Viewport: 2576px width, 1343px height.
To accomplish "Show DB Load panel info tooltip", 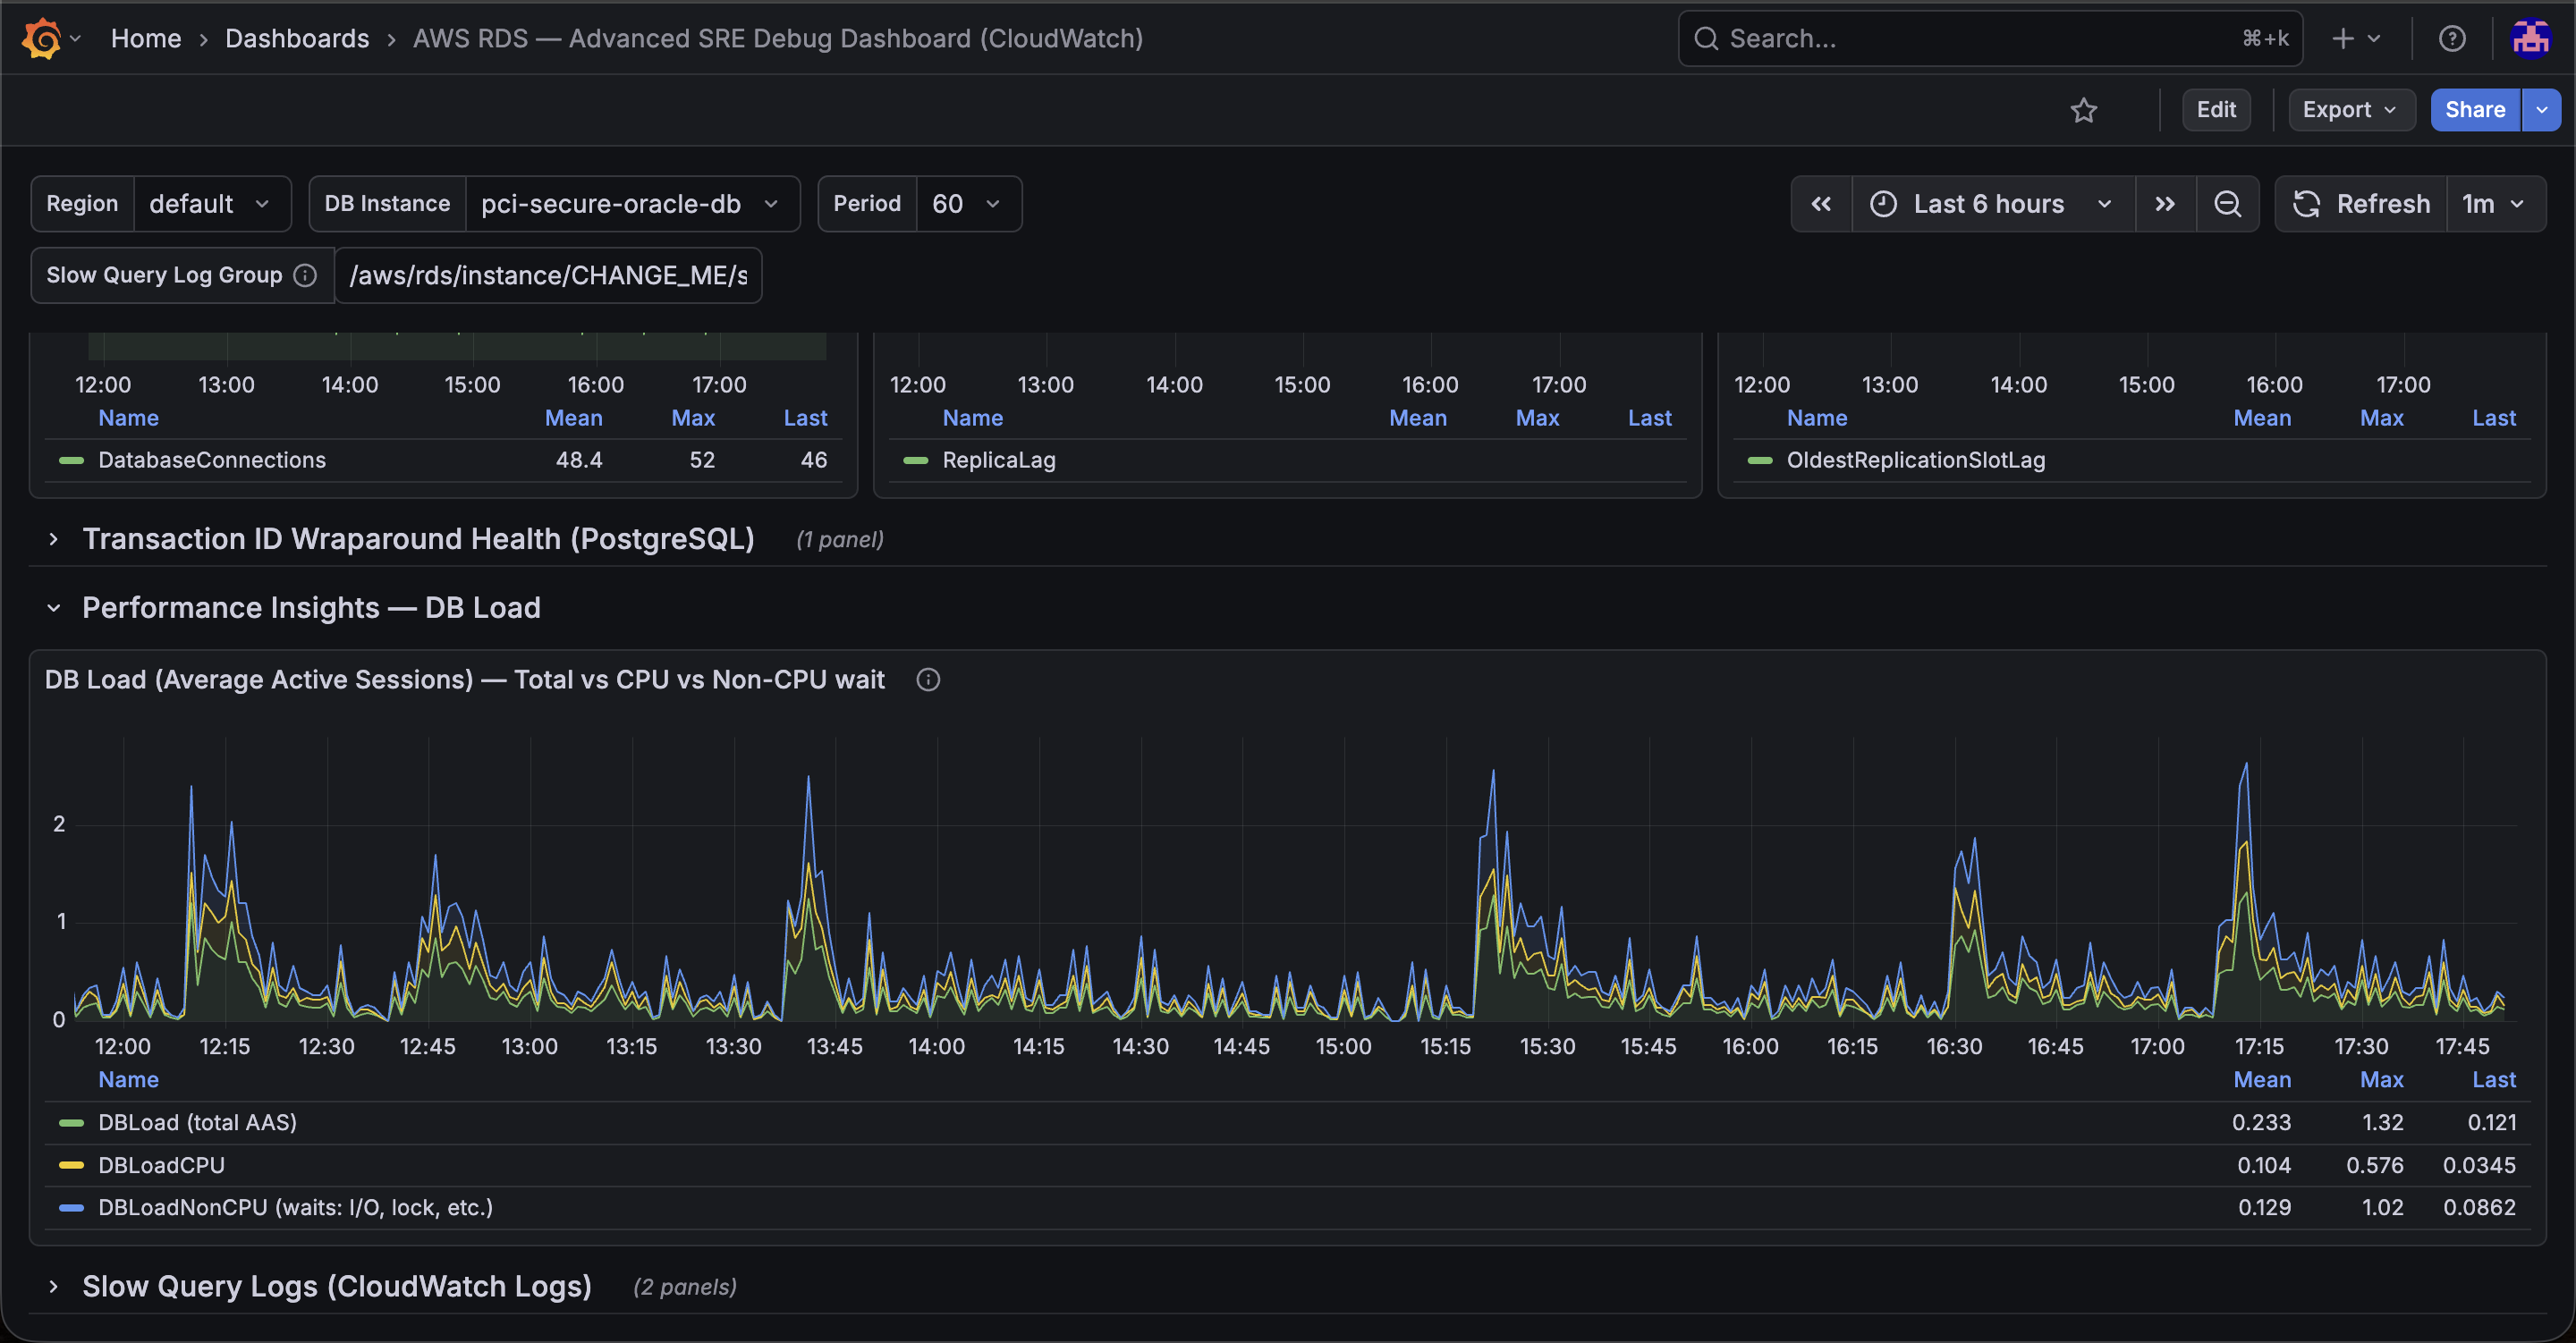I will [928, 680].
